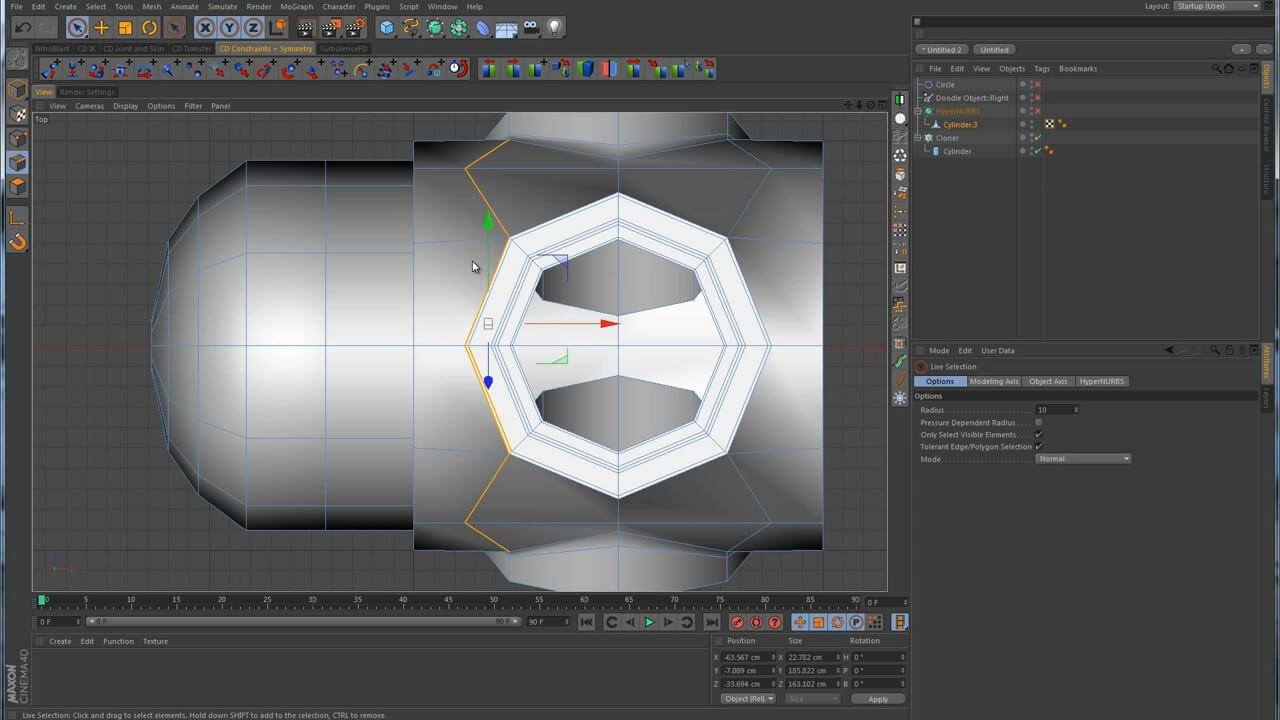Click the Scale tool icon
This screenshot has height=720, width=1280.
125,28
